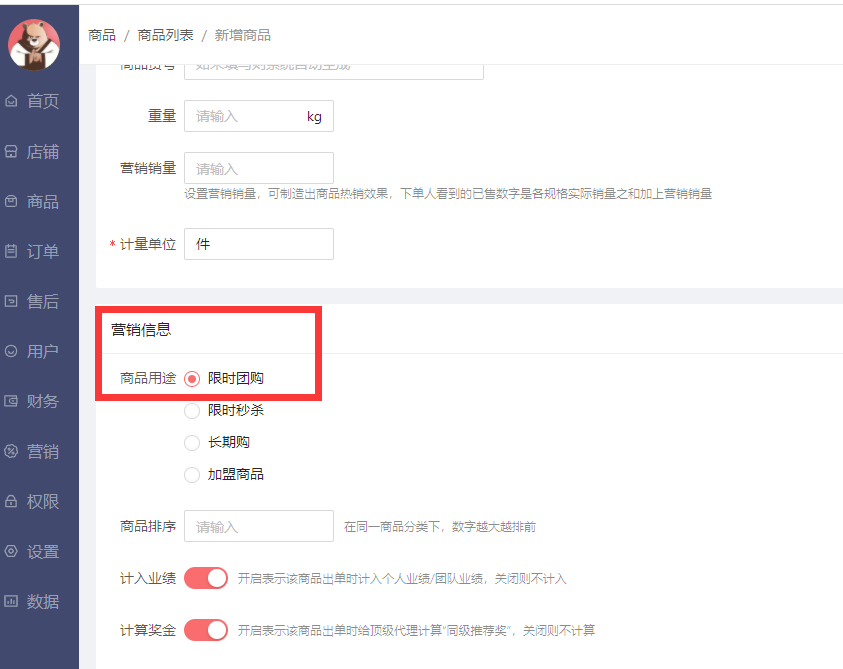Image resolution: width=843 pixels, height=669 pixels.
Task: Click the home icon in sidebar
Action: [x=12, y=101]
